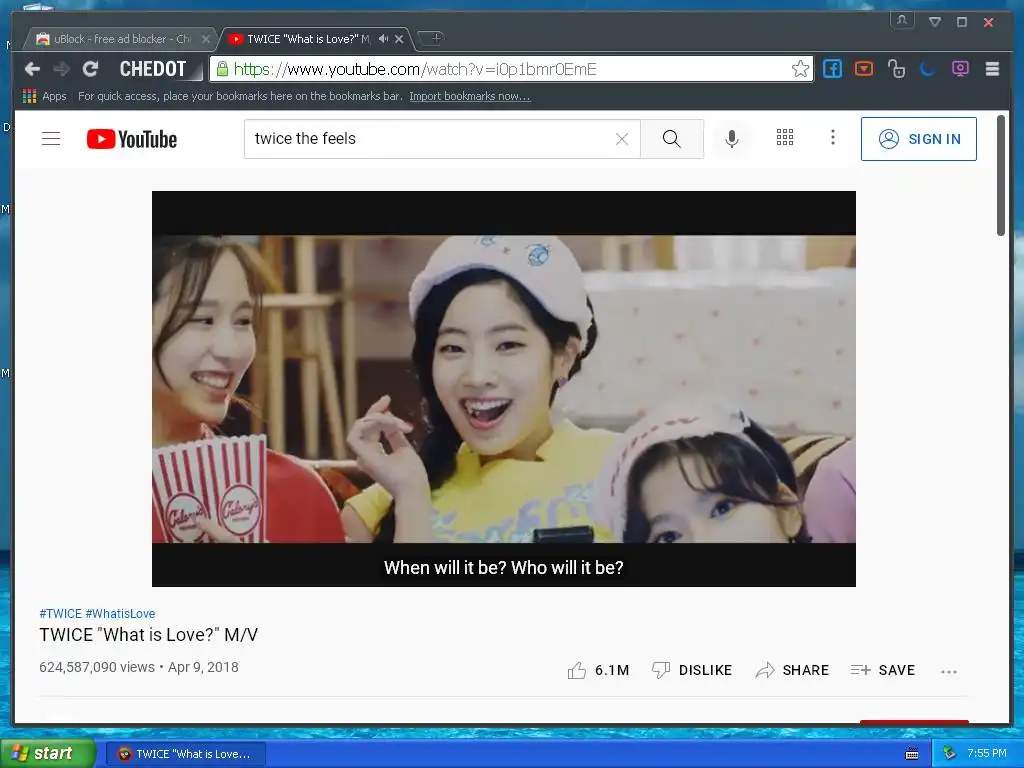Go to the YouTube home logo
1024x768 pixels.
(132, 139)
